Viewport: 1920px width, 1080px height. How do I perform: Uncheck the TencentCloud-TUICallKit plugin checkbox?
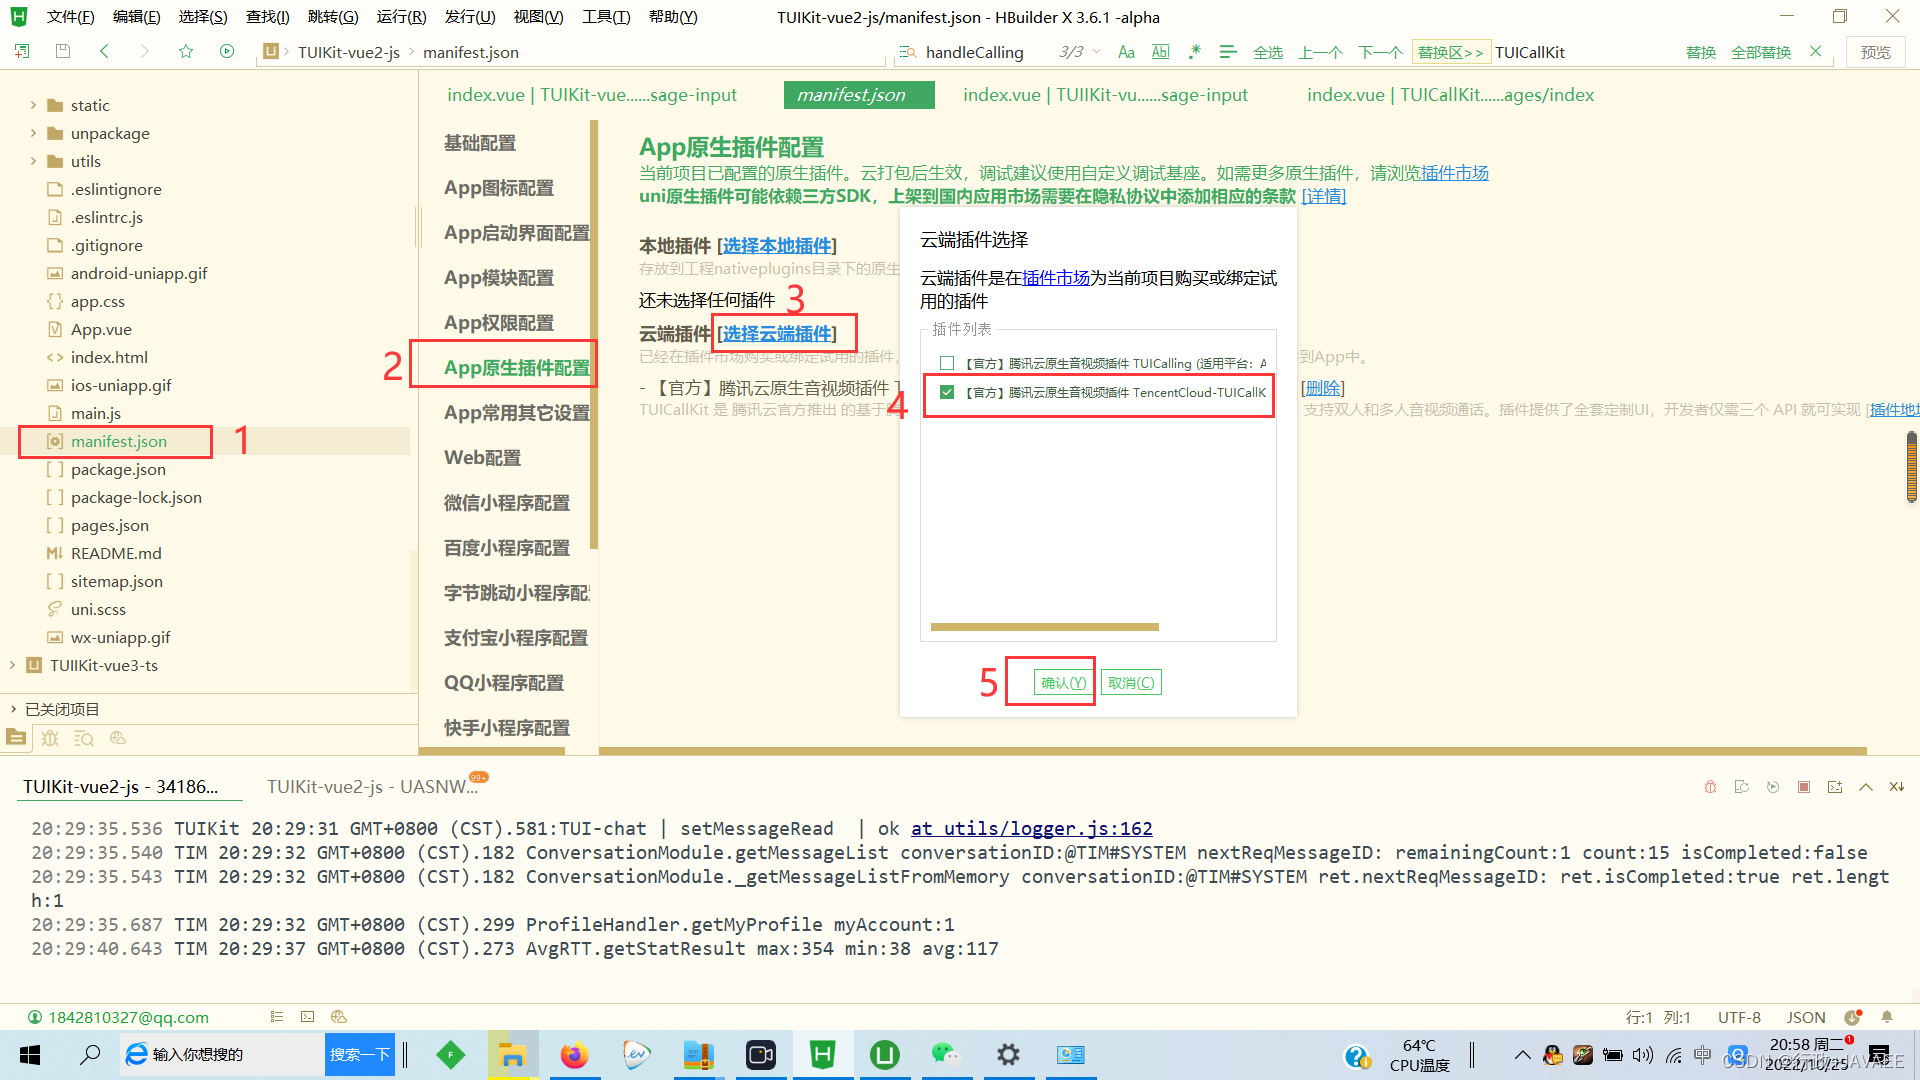(947, 392)
